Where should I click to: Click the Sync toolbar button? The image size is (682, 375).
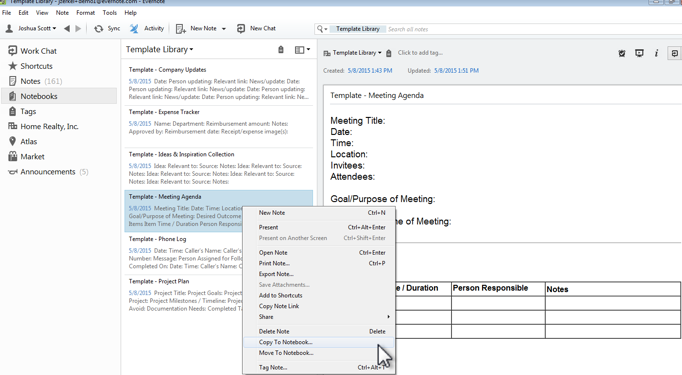(107, 29)
